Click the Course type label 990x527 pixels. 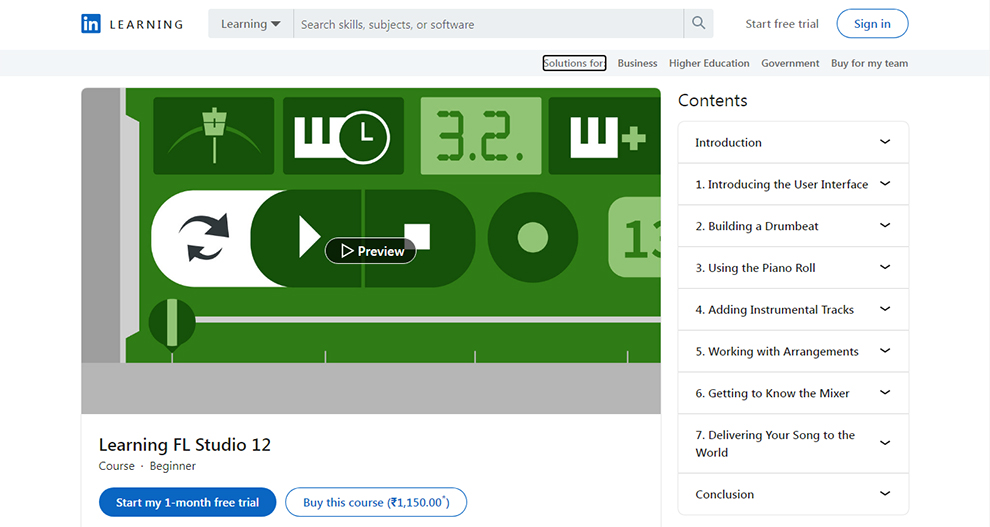point(117,466)
